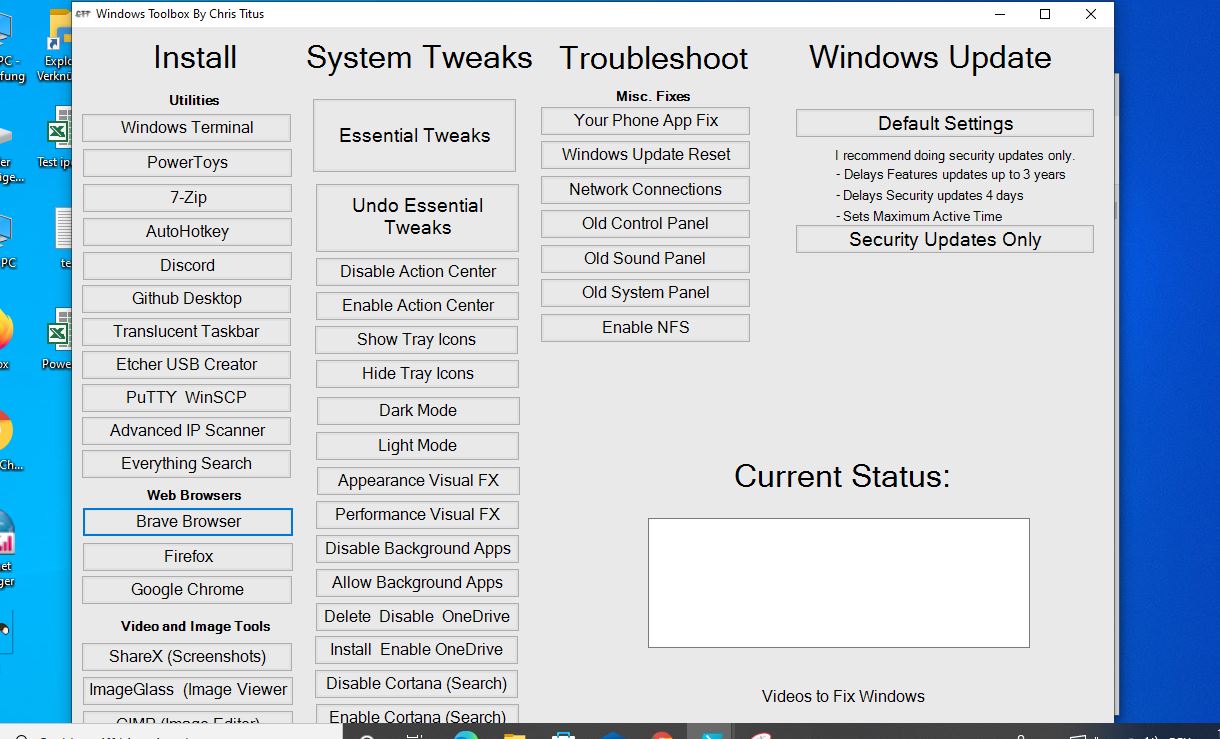1220x739 pixels.
Task: Click Enable NFS
Action: 645,328
